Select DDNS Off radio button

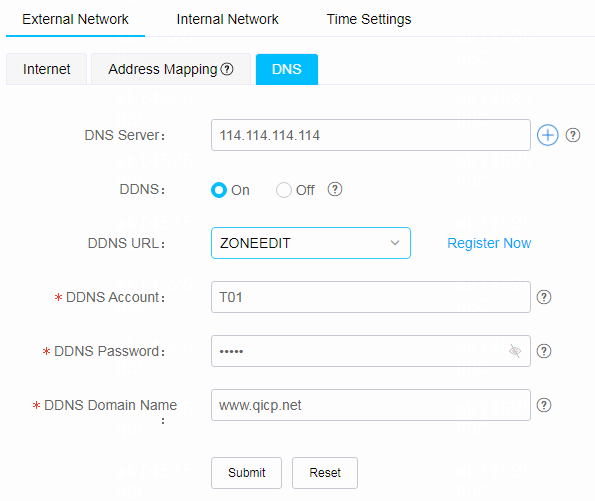(283, 190)
